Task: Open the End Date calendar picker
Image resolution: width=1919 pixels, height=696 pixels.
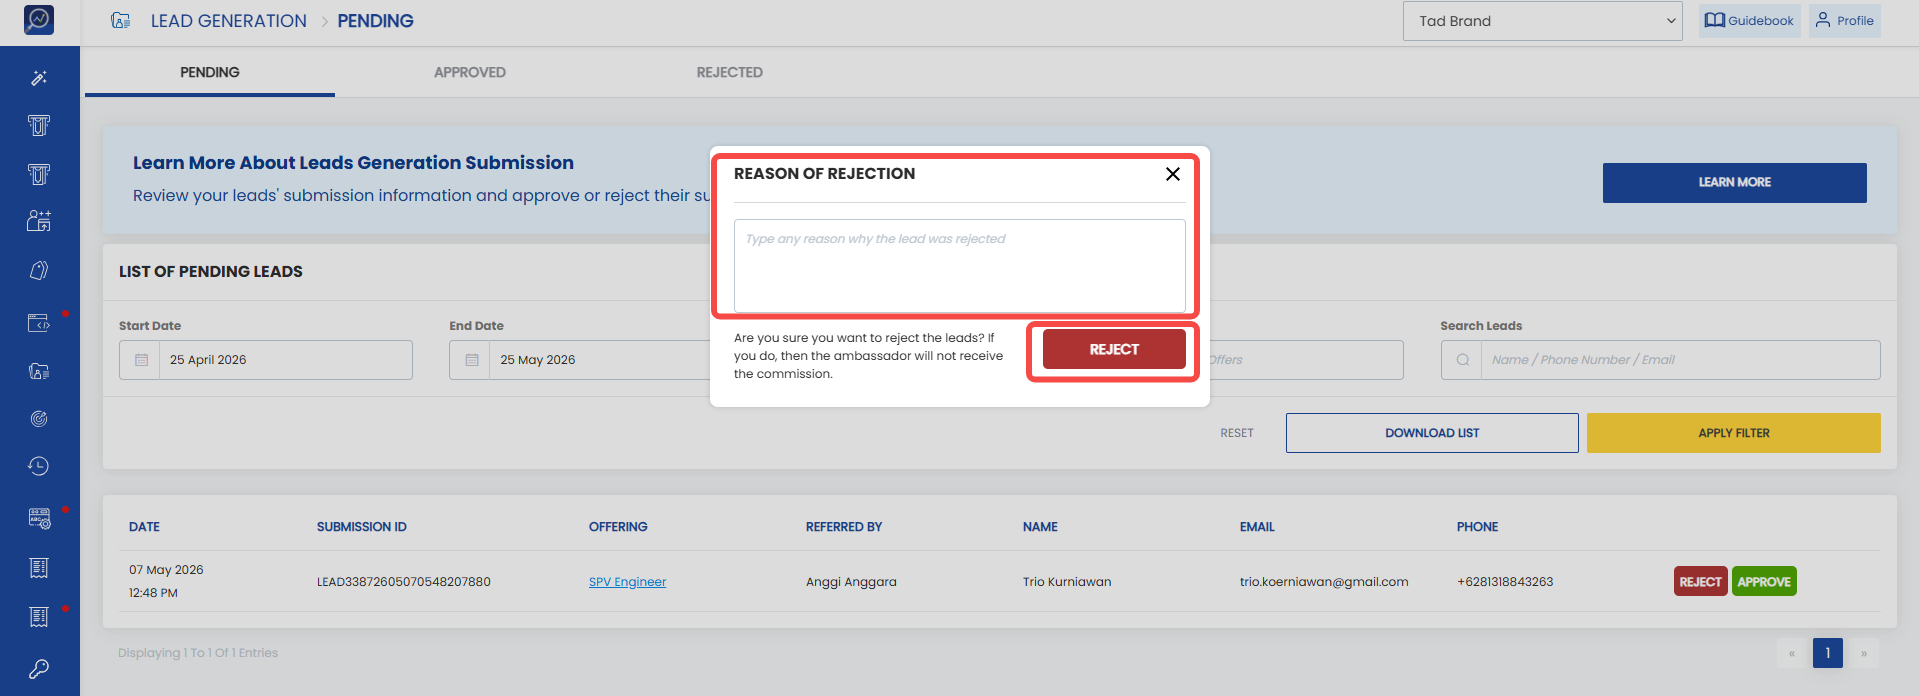Action: pyautogui.click(x=472, y=360)
